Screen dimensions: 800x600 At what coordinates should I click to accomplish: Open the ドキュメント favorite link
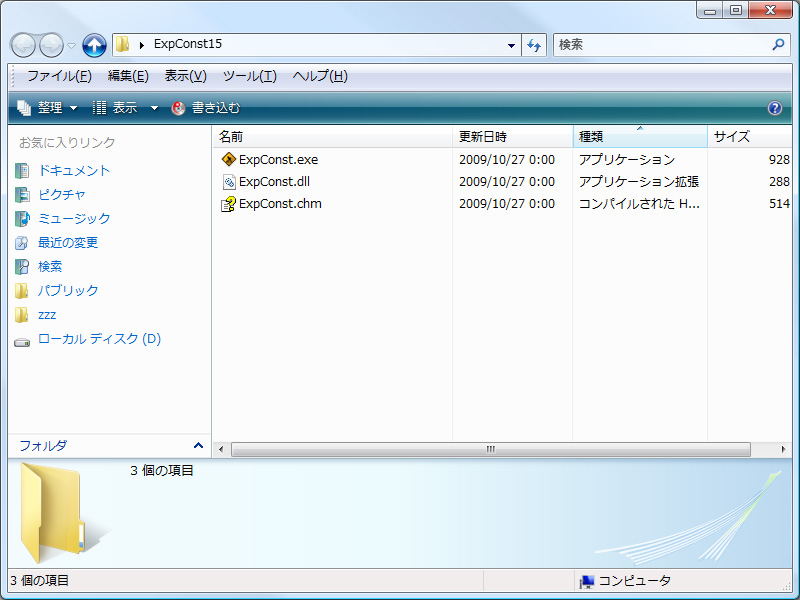[74, 170]
